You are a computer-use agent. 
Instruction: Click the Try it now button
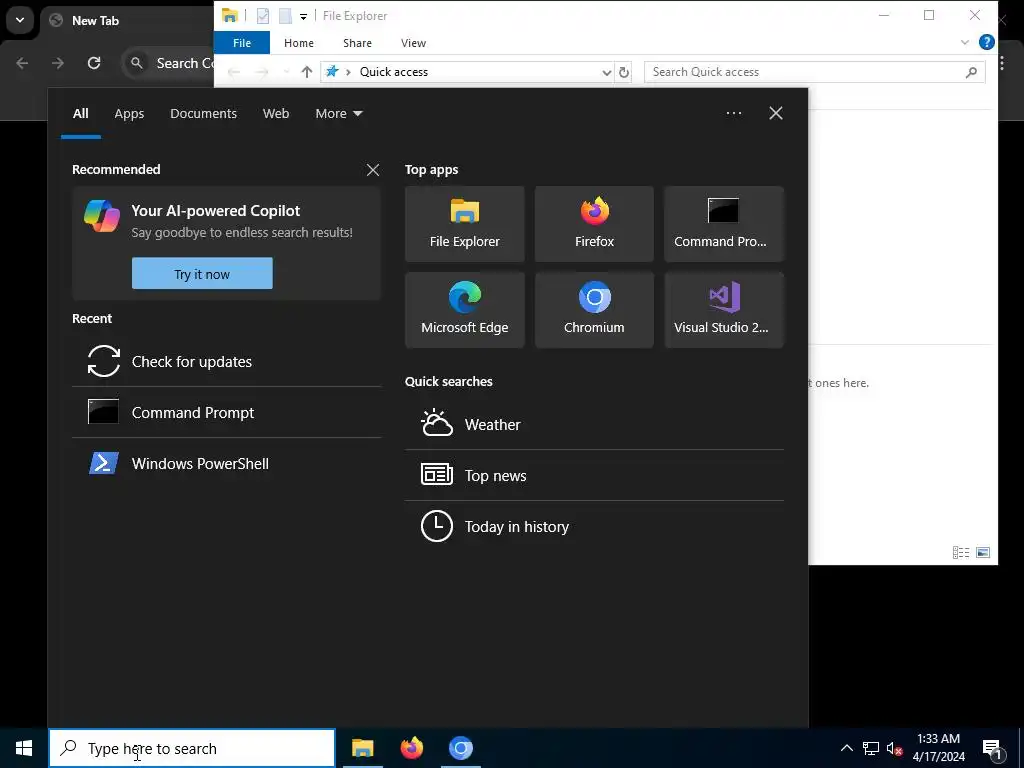coord(202,274)
